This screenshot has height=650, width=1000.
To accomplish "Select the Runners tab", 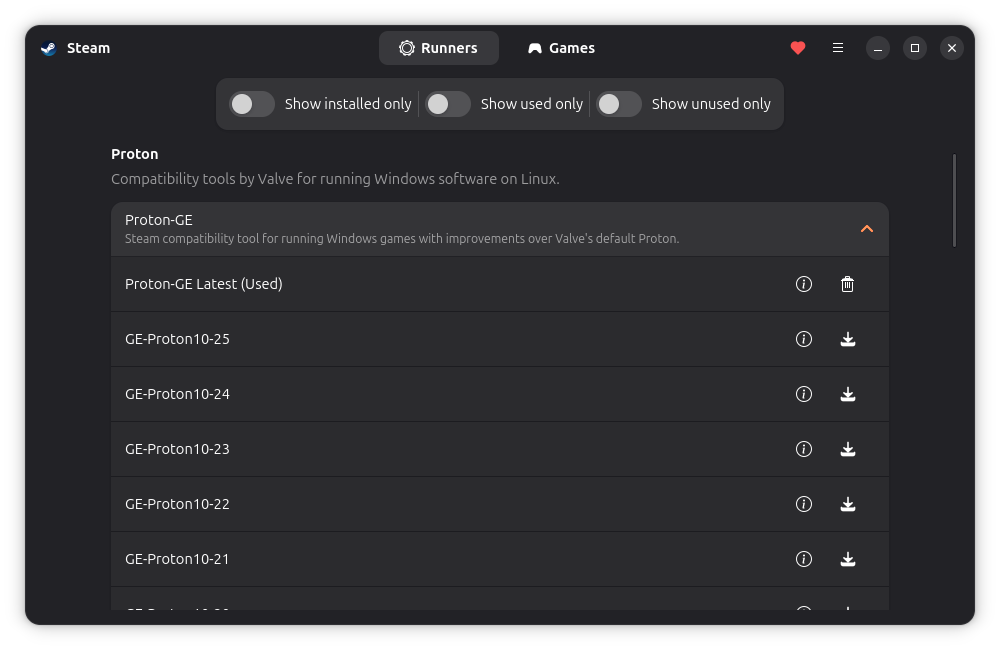I will click(x=438, y=47).
